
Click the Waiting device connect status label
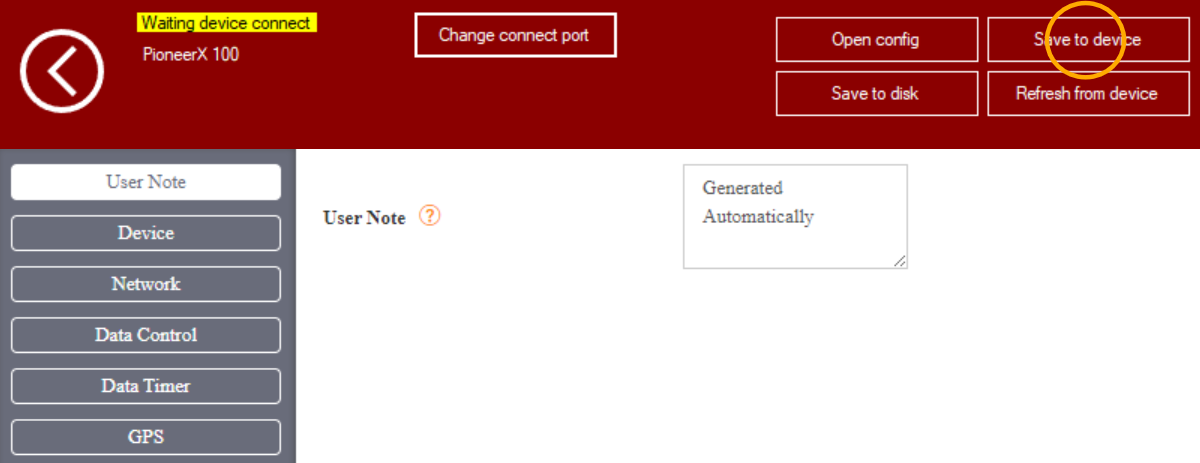[228, 23]
